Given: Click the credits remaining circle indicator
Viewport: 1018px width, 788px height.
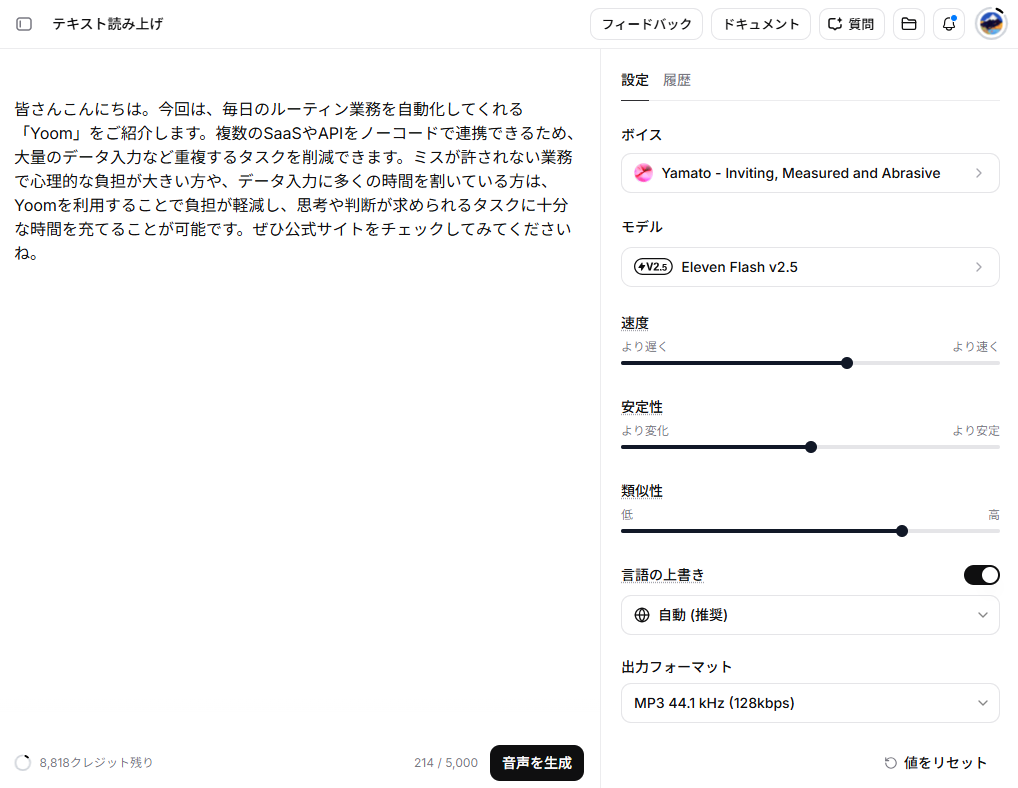Looking at the screenshot, I should pyautogui.click(x=23, y=763).
